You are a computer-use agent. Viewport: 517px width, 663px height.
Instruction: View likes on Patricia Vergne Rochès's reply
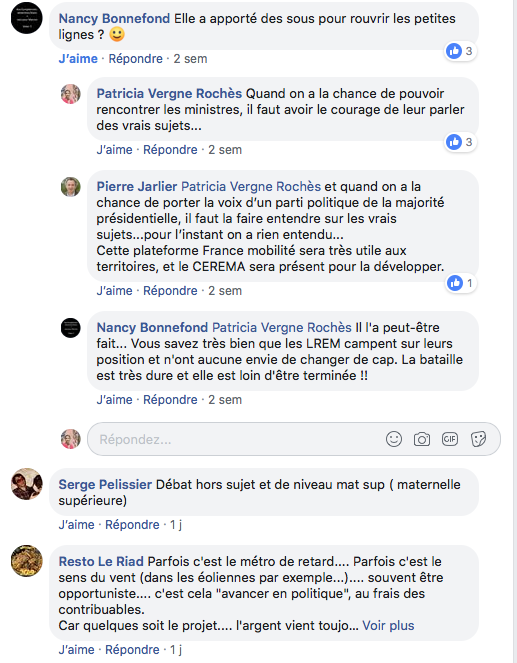460,142
